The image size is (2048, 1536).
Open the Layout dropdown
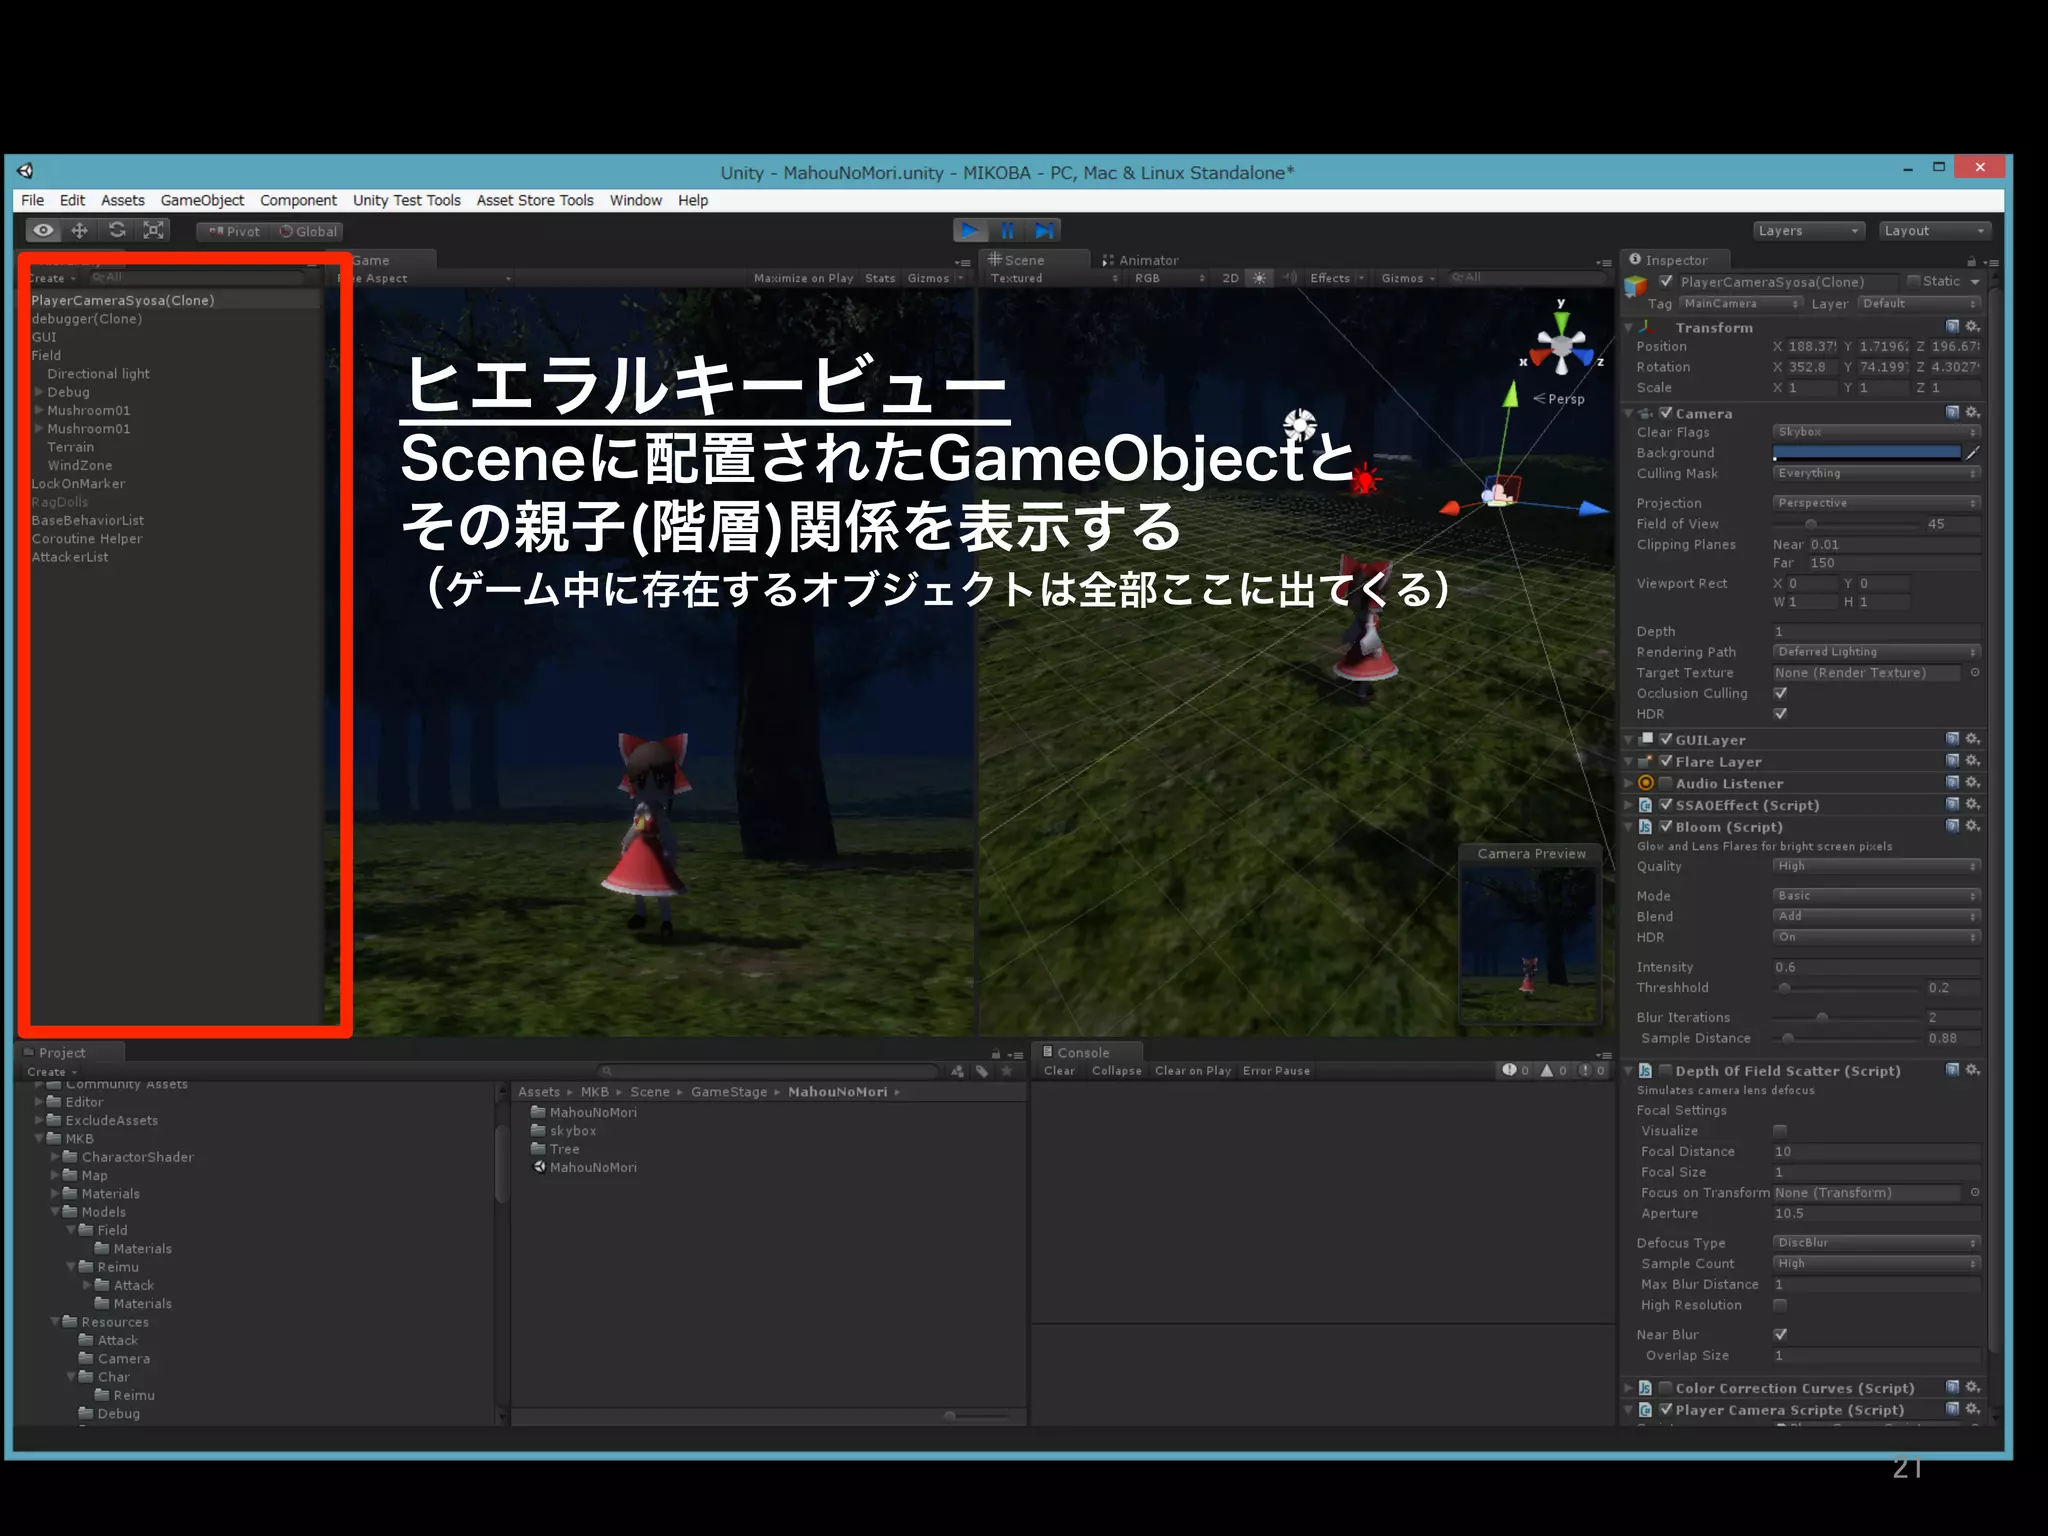point(1935,231)
